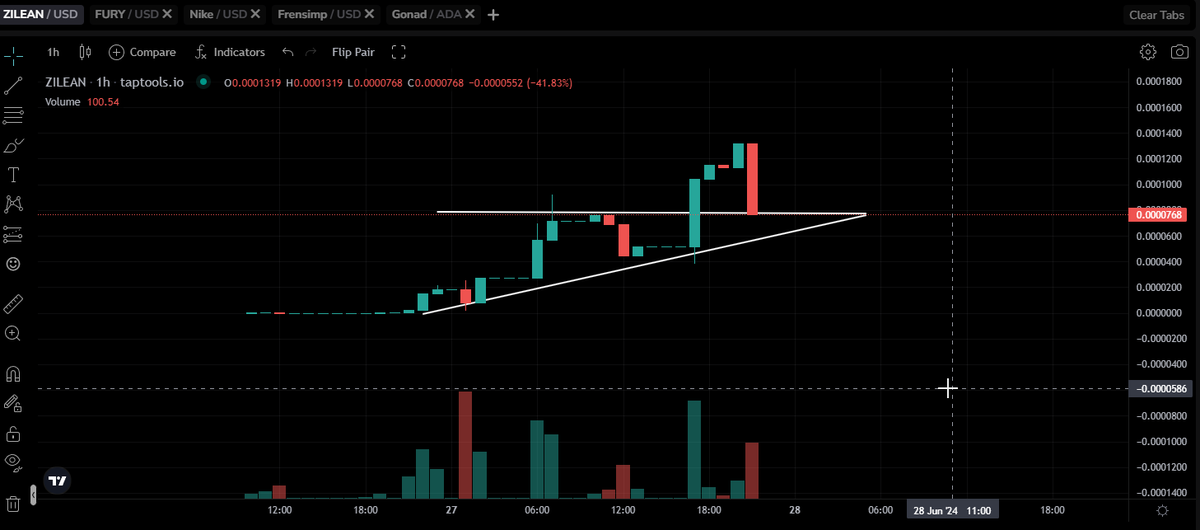Click the Clear Tabs button
The image size is (1200, 530).
(x=1156, y=15)
